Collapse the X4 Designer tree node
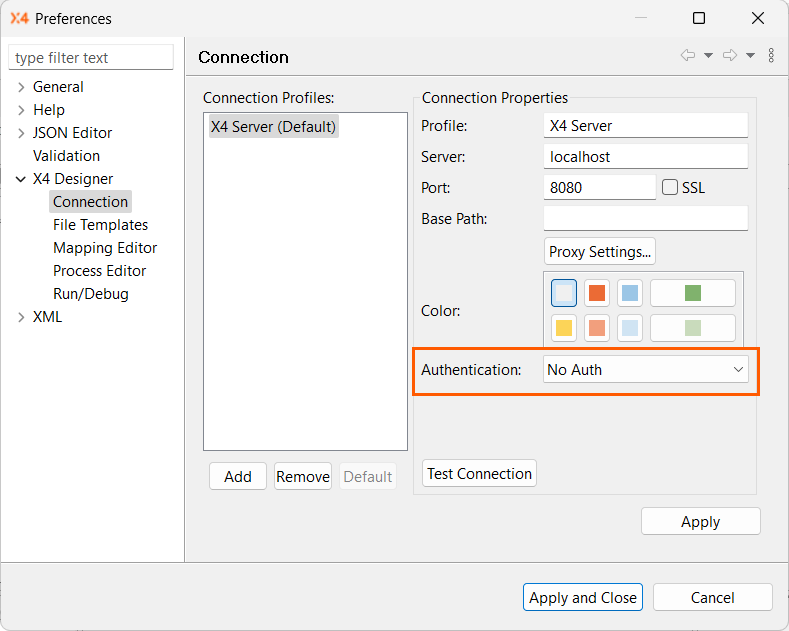This screenshot has width=789, height=631. pyautogui.click(x=21, y=179)
